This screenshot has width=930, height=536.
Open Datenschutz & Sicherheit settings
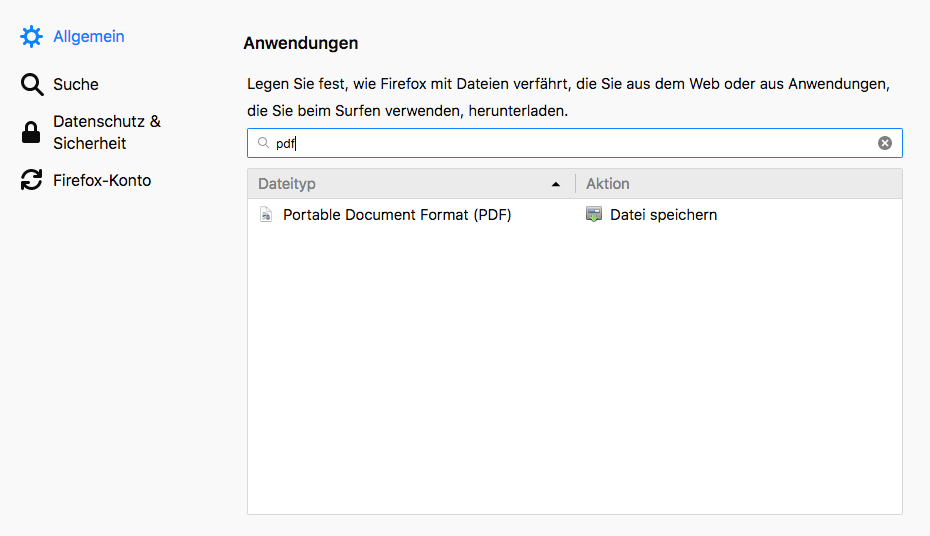point(106,132)
